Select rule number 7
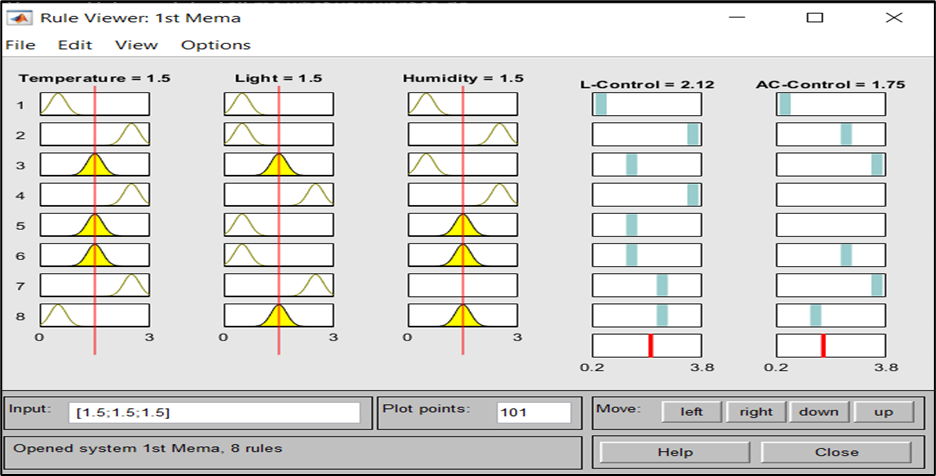Screen dimensions: 936x476 point(21,286)
